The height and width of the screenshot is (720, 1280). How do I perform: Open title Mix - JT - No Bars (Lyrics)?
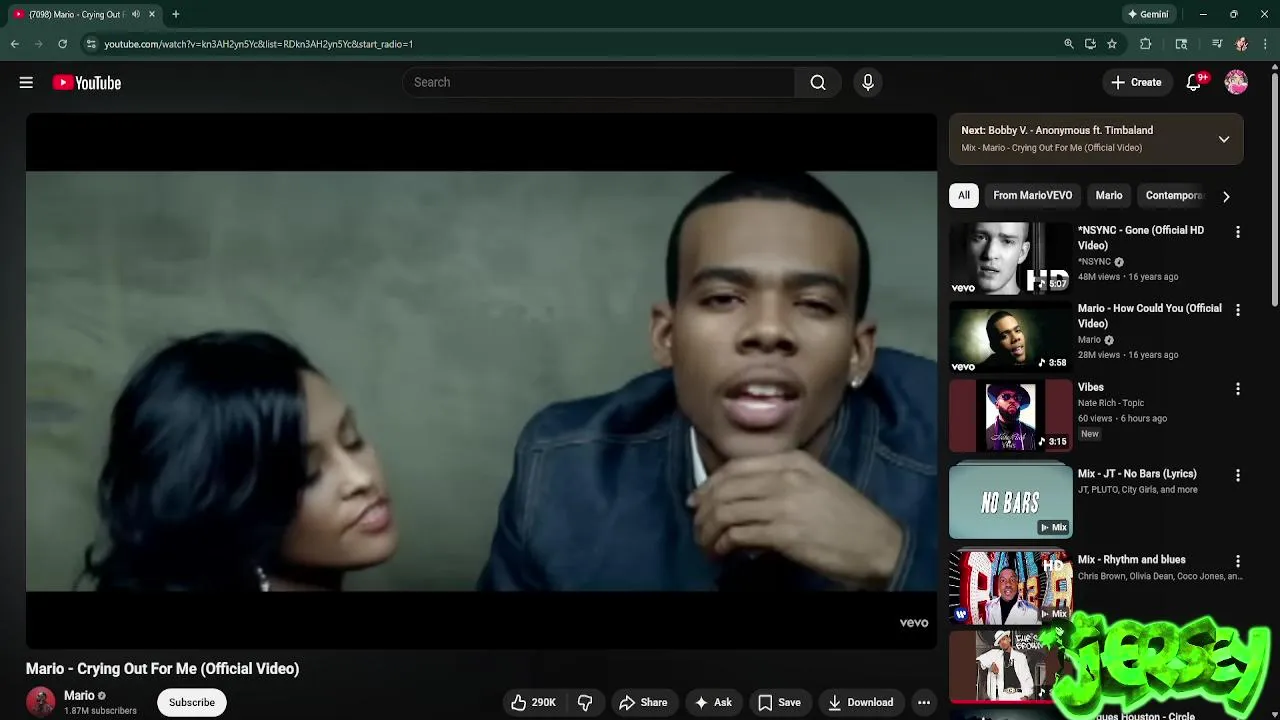1137,474
